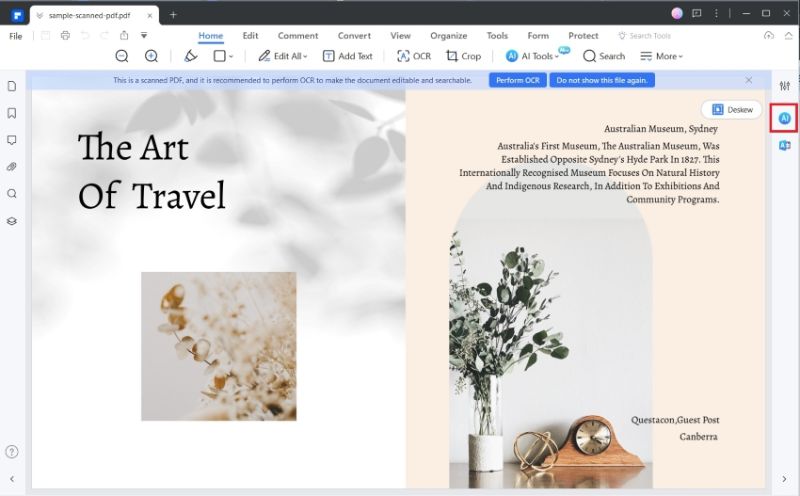Expand the More menu
The height and width of the screenshot is (496, 800).
(x=661, y=56)
